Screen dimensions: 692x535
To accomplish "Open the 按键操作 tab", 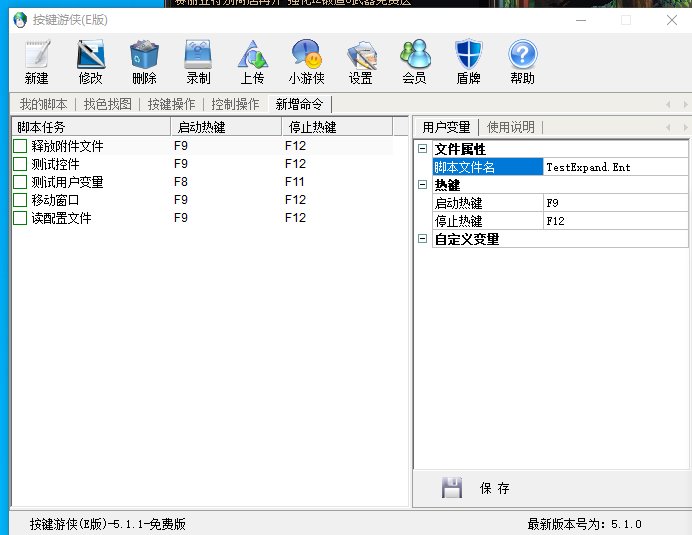I will [x=171, y=105].
